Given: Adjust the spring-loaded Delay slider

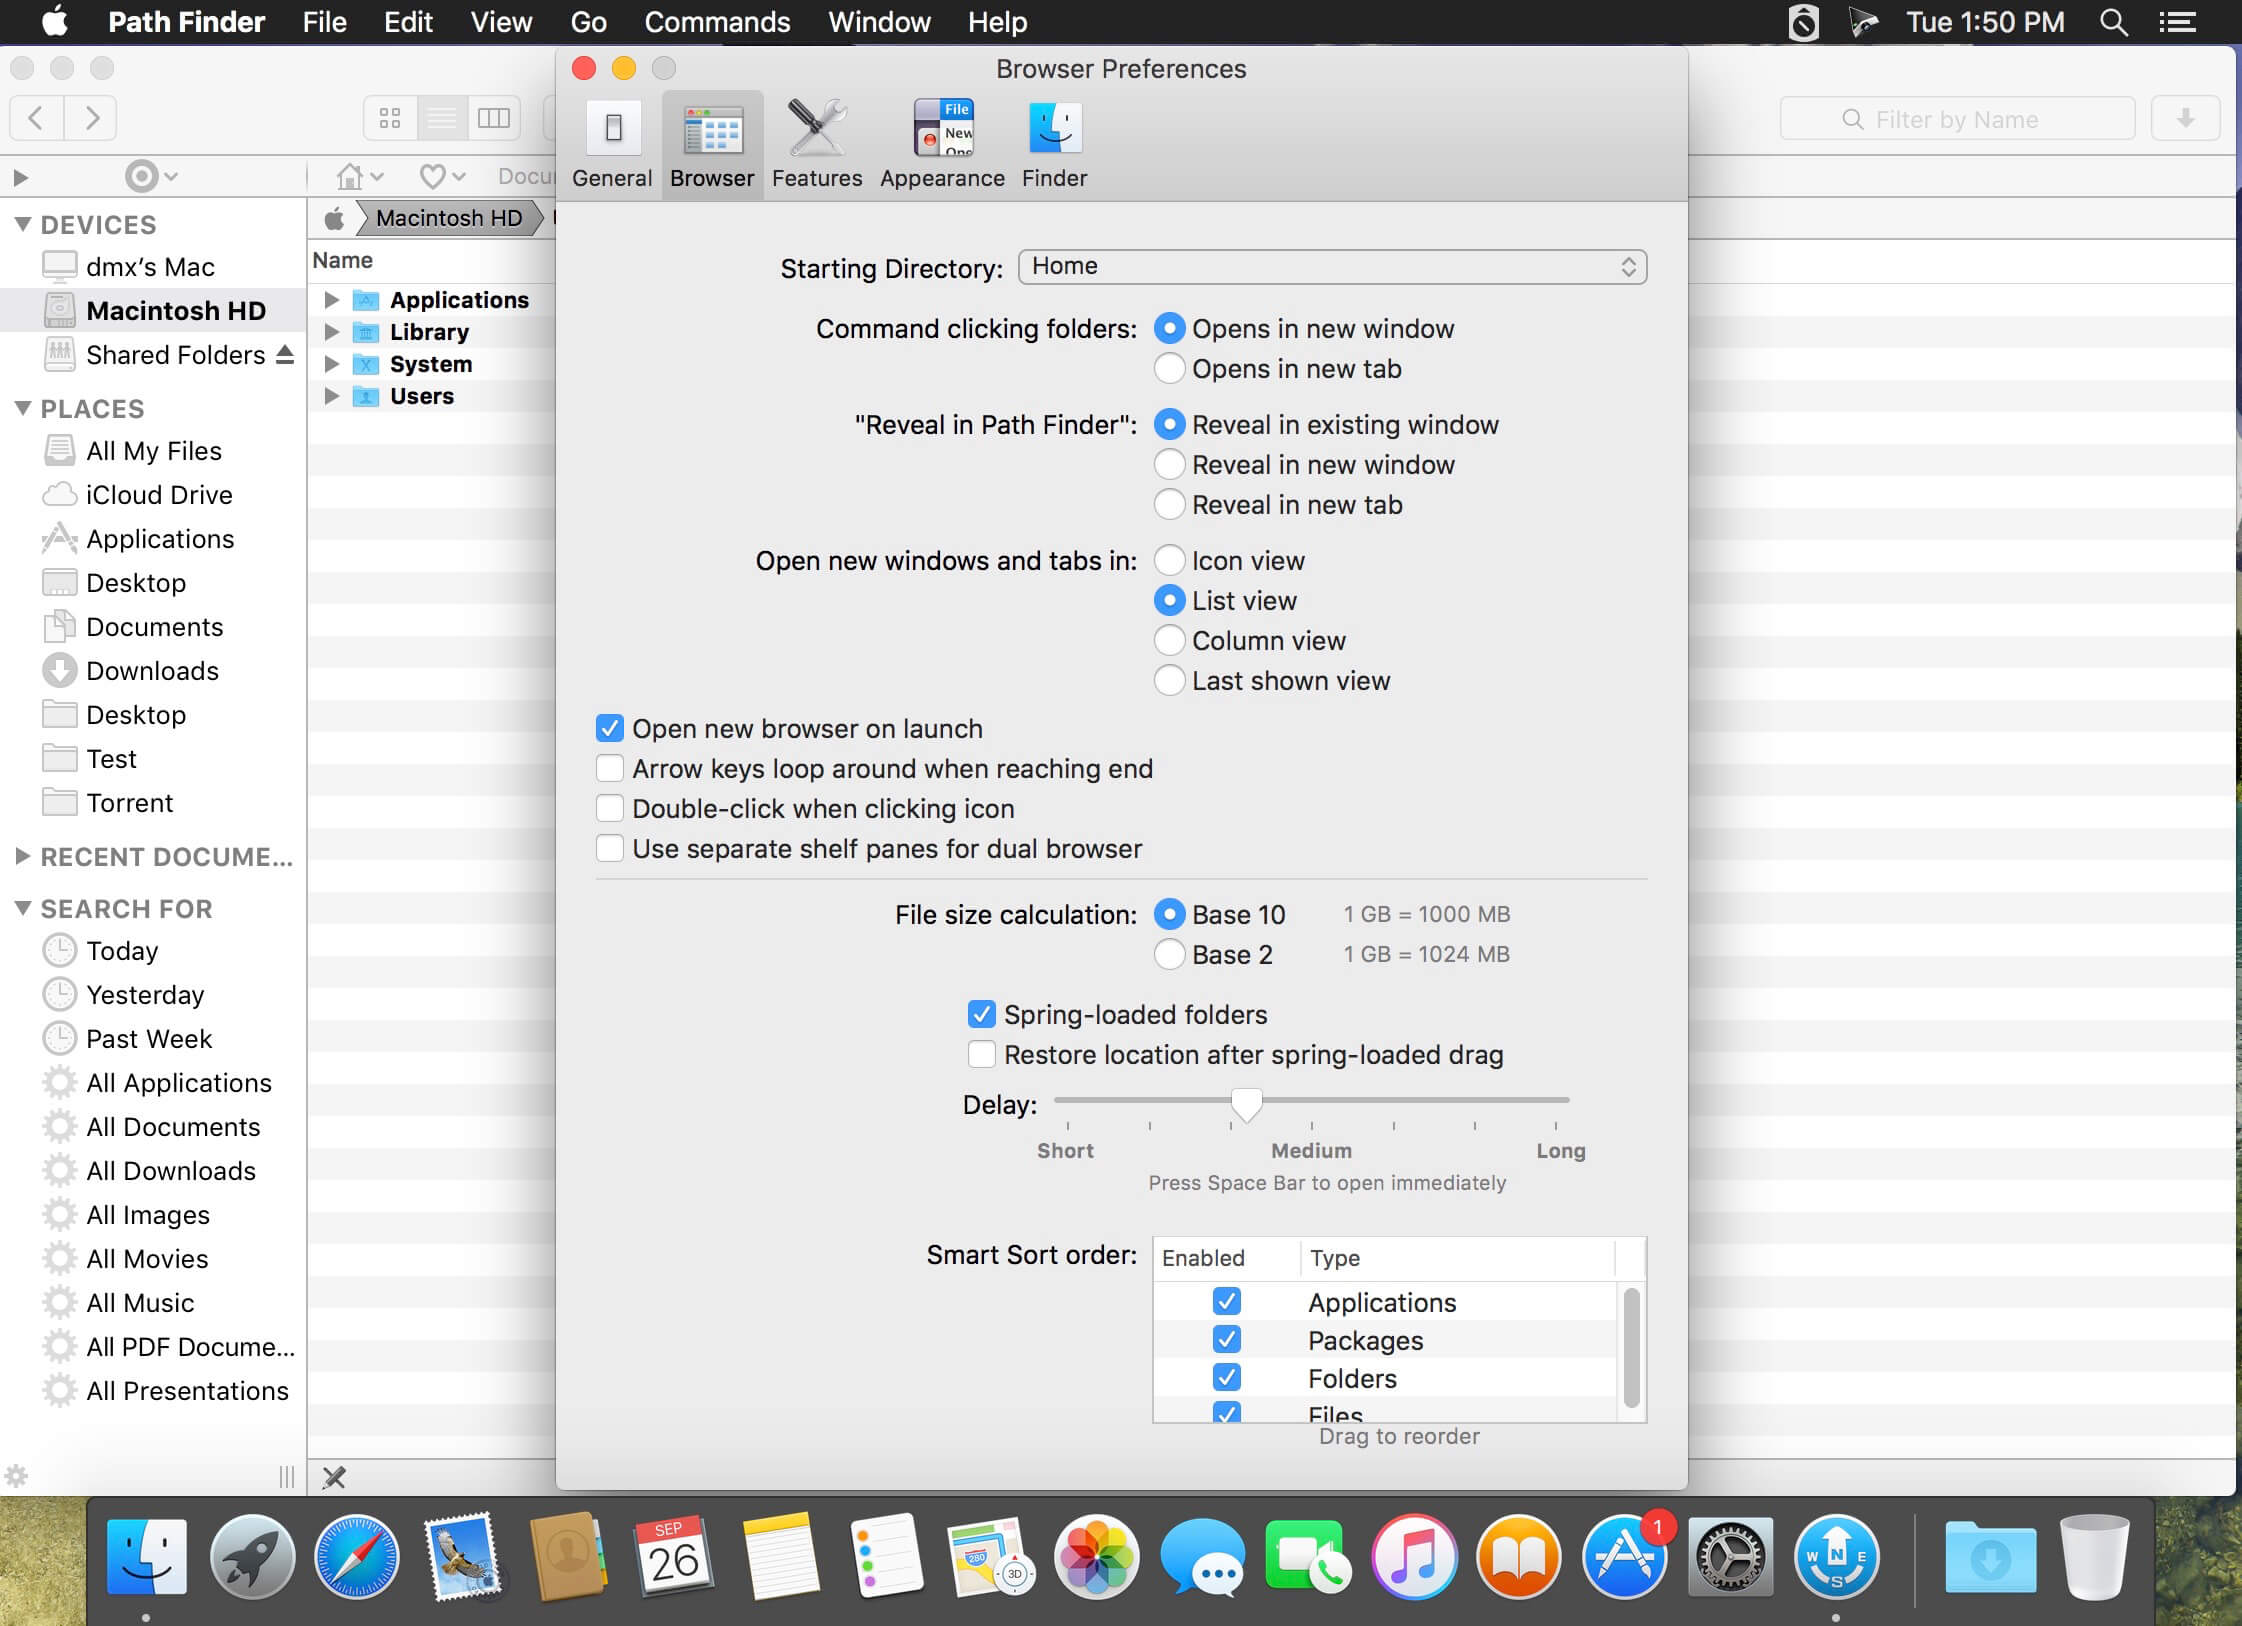Looking at the screenshot, I should (x=1246, y=1104).
